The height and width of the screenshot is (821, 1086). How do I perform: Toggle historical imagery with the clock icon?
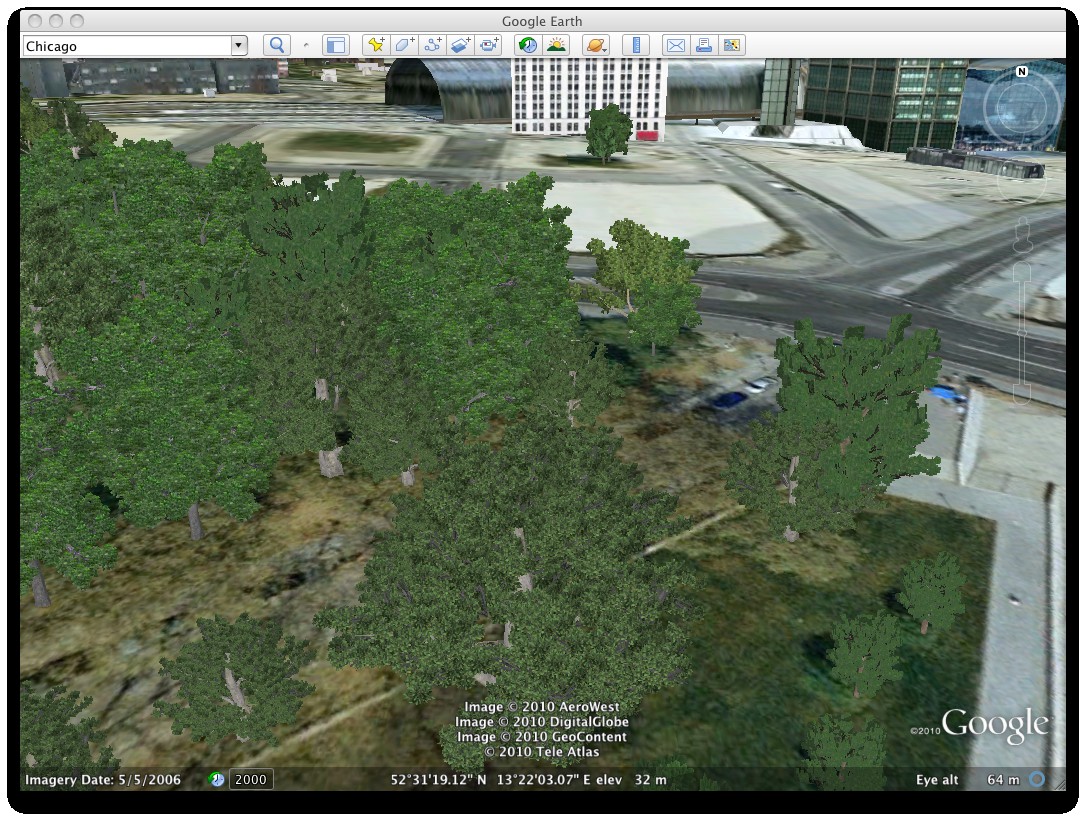click(x=526, y=45)
